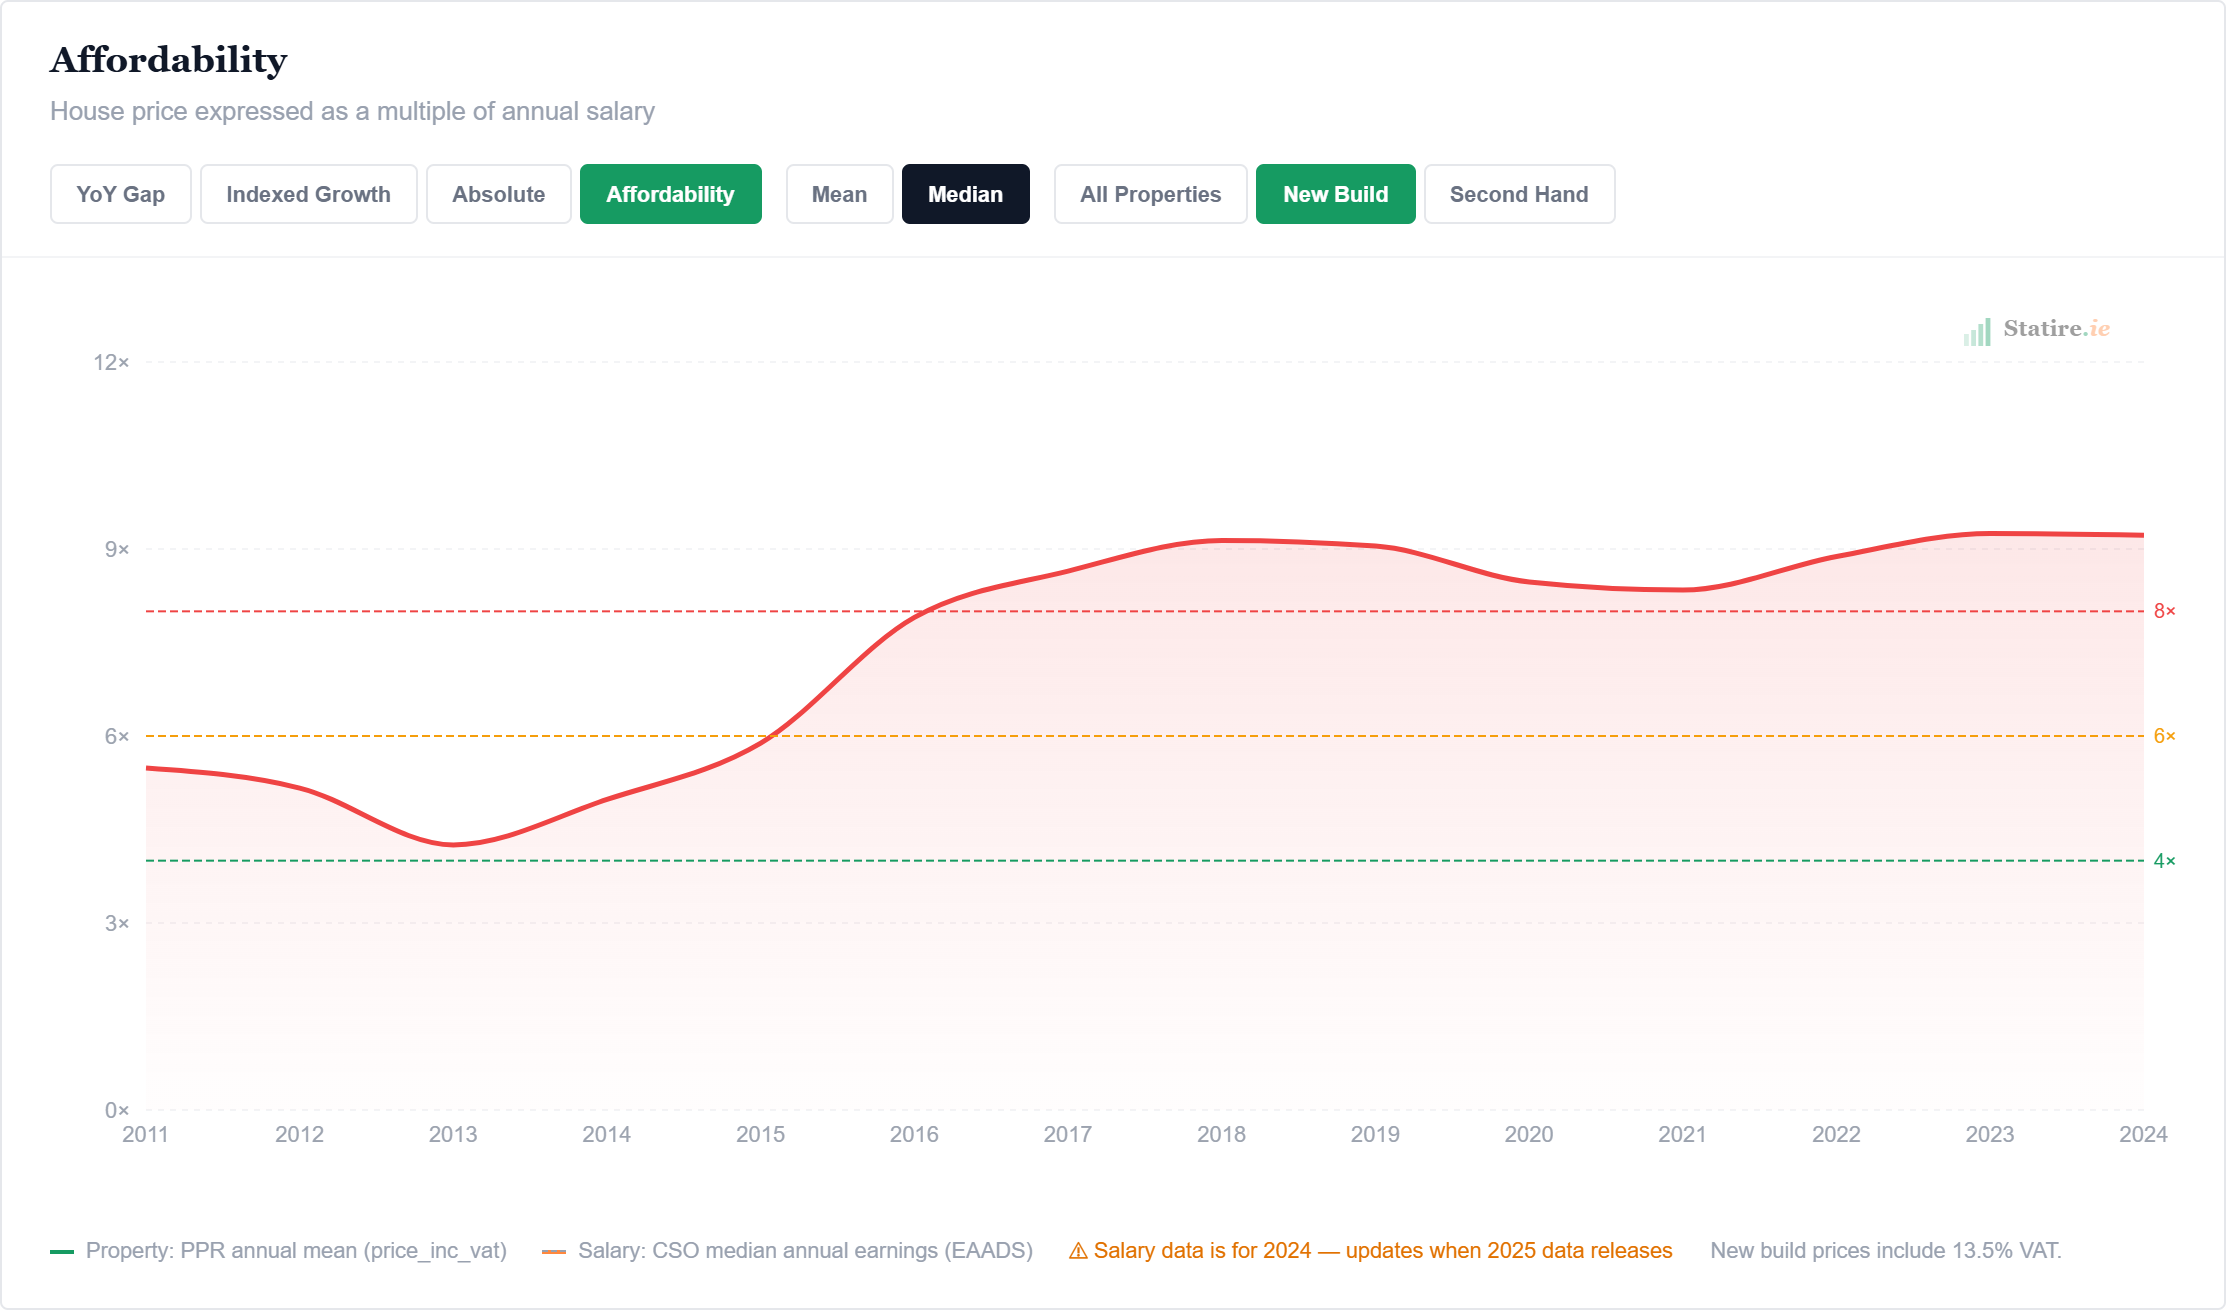This screenshot has width=2226, height=1310.
Task: Click the orange Salary legend marker
Action: pyautogui.click(x=554, y=1251)
